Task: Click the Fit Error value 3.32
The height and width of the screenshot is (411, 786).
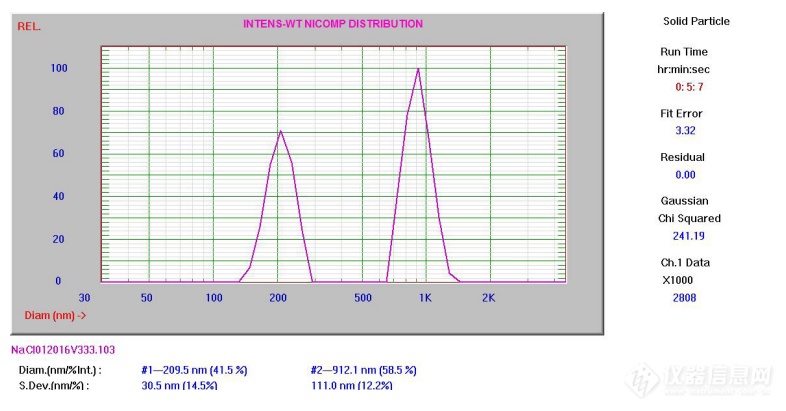Action: click(686, 130)
